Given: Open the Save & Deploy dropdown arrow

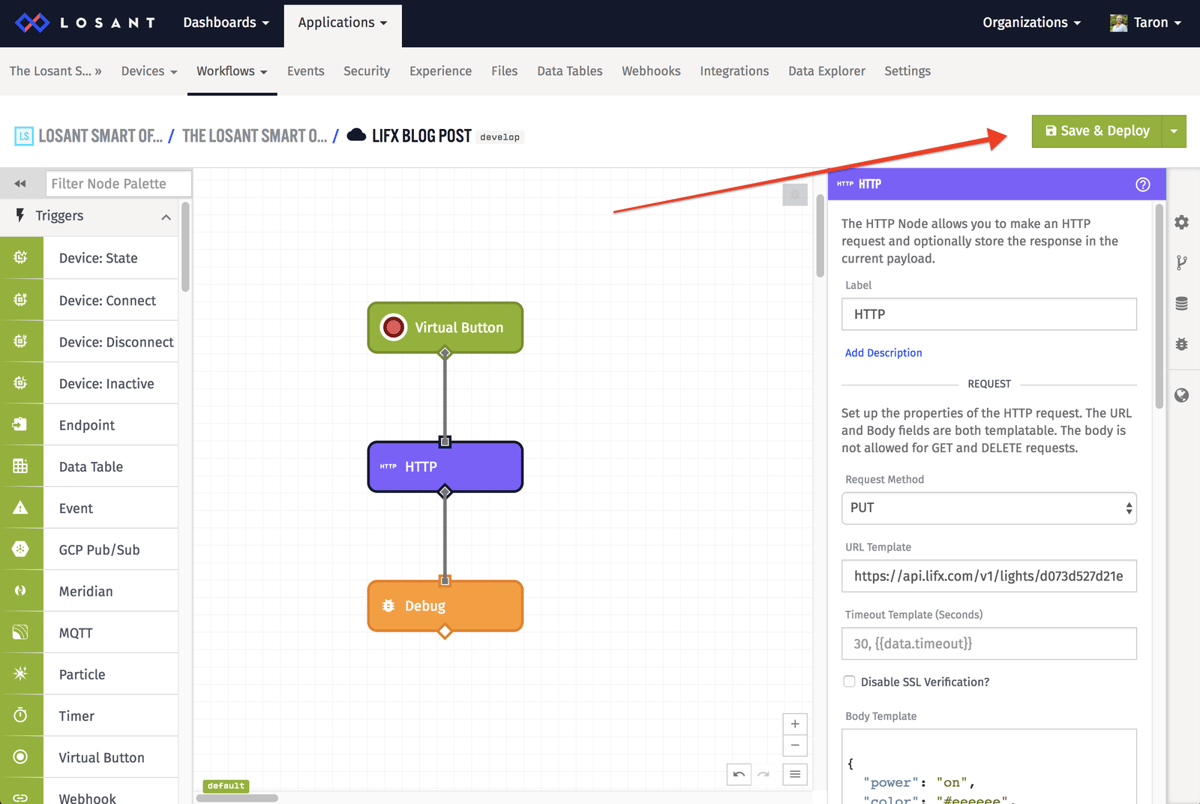Looking at the screenshot, I should (1172, 130).
